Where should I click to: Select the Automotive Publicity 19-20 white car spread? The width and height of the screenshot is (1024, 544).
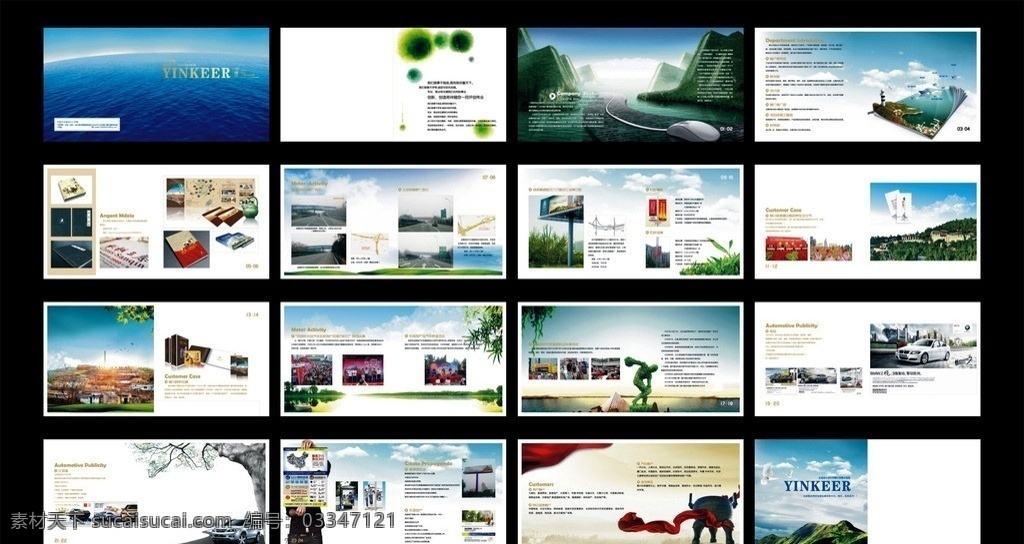click(867, 359)
